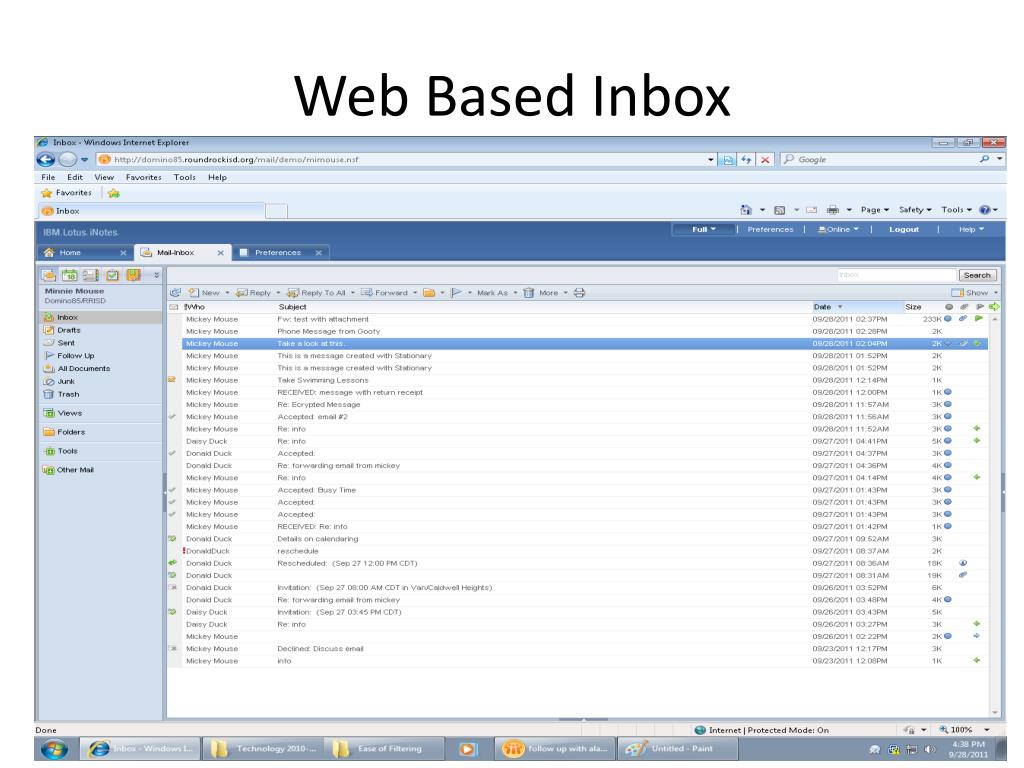Switch to the Home tab
Viewport: 1024px width, 768px height.
click(84, 252)
